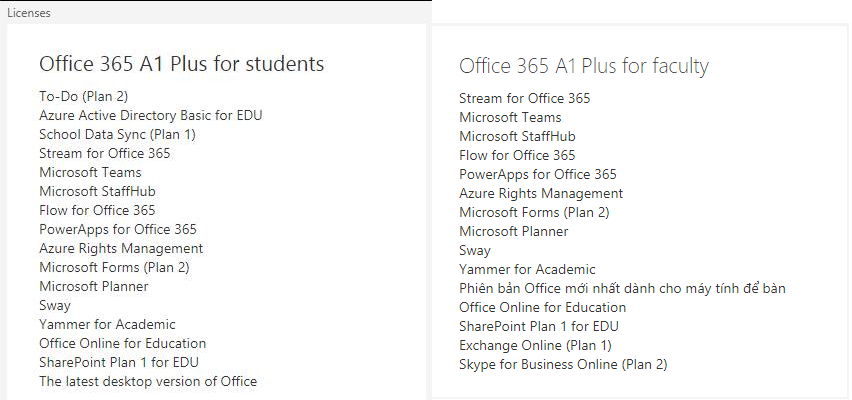Click the Licenses section label

tap(29, 13)
